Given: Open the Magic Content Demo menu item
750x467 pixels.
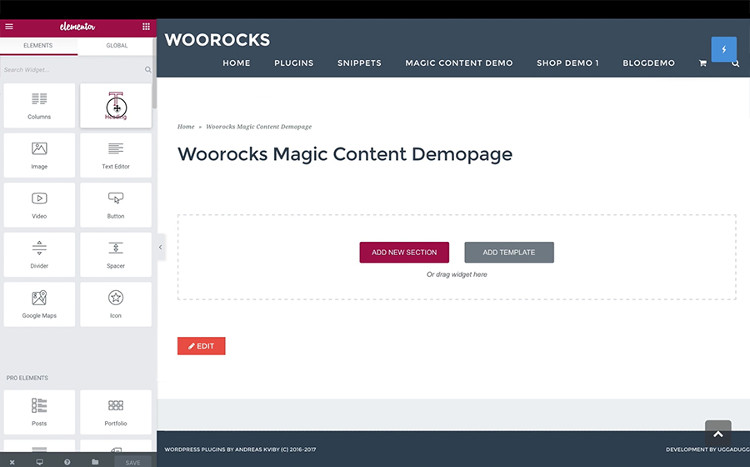Looking at the screenshot, I should pyautogui.click(x=459, y=63).
